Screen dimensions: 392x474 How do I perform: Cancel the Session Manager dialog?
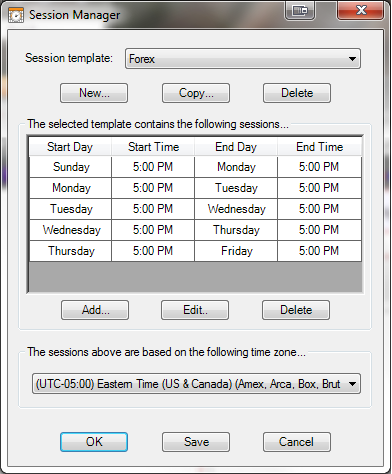pyautogui.click(x=297, y=442)
